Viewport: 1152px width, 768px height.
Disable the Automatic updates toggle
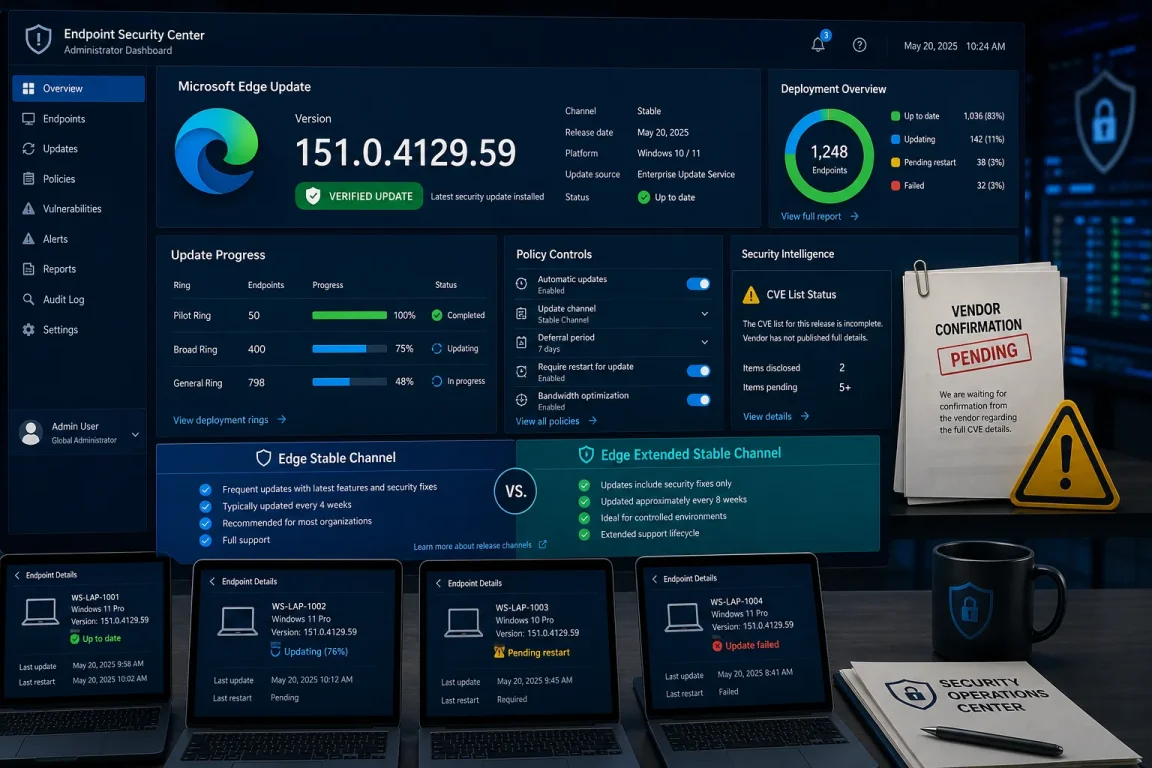pyautogui.click(x=698, y=284)
